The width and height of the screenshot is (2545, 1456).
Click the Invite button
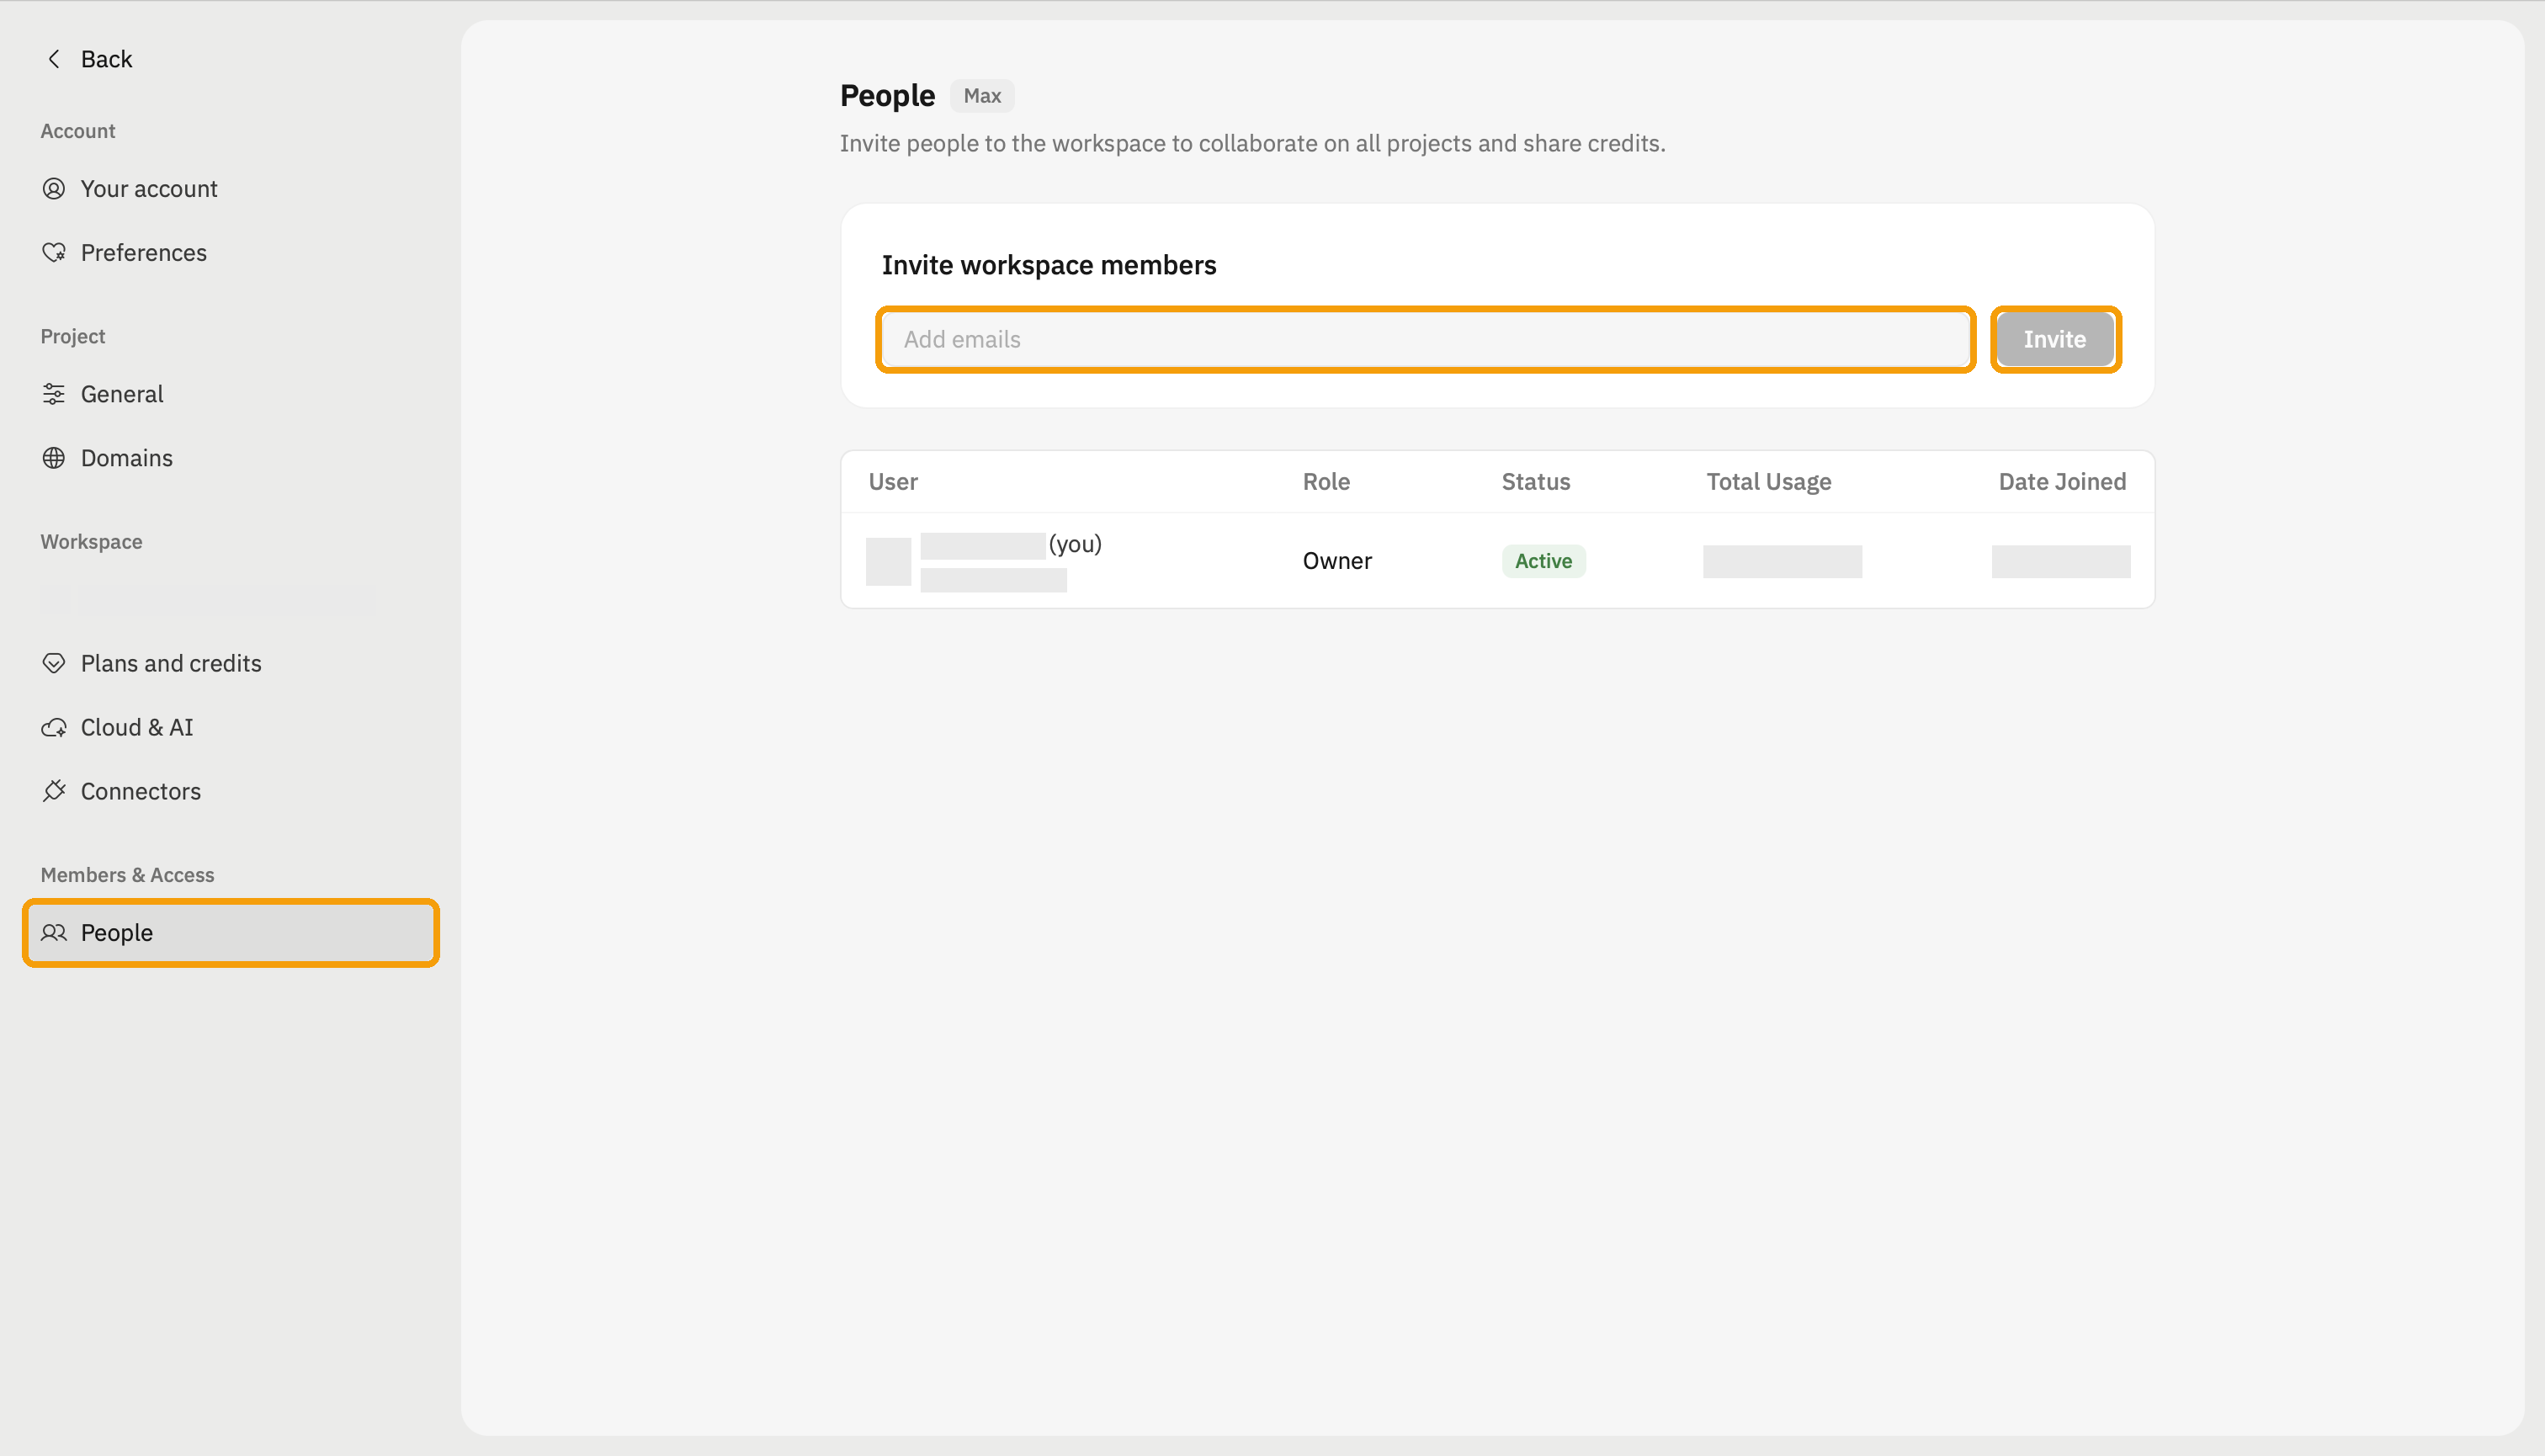[2055, 339]
